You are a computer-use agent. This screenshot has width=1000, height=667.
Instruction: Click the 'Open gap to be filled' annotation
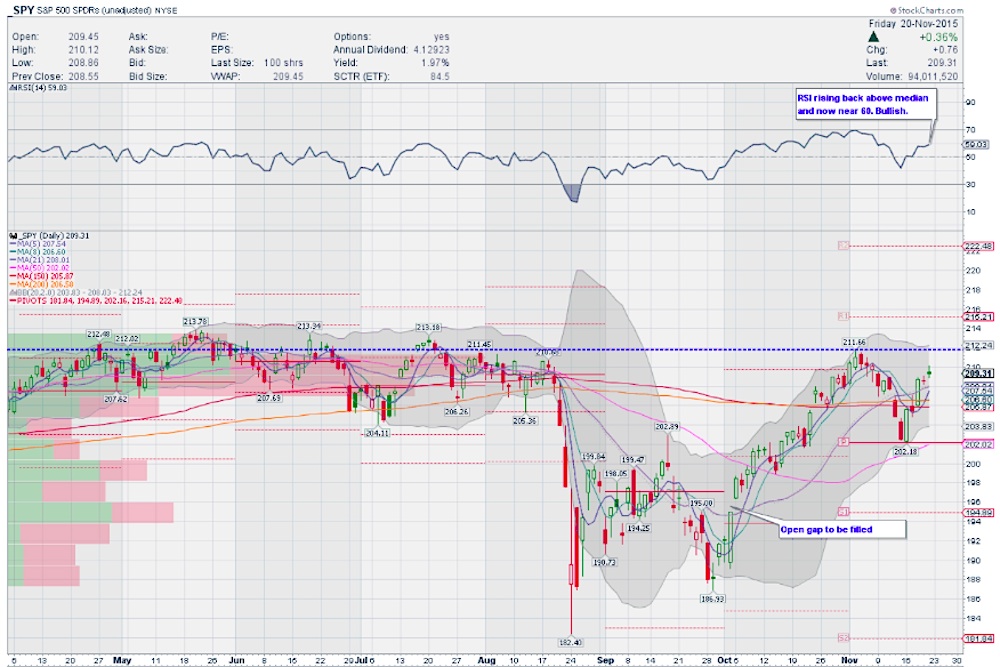coord(842,529)
